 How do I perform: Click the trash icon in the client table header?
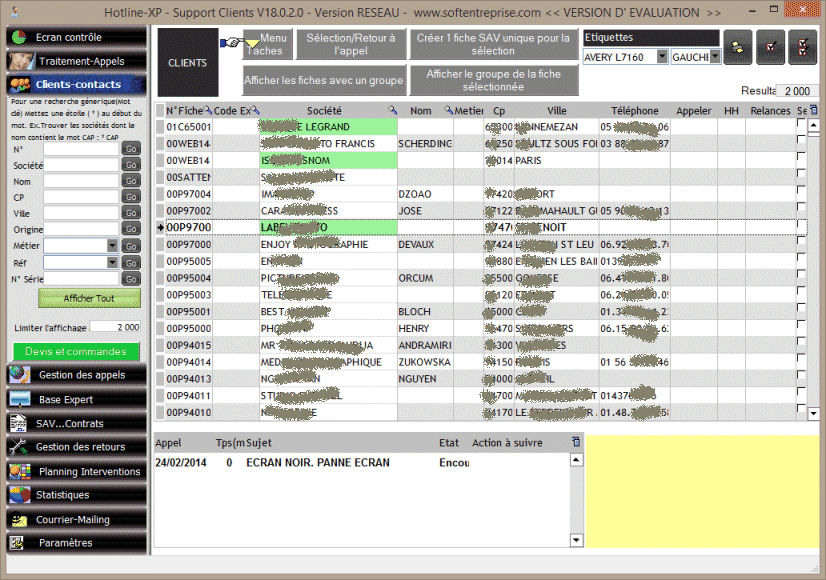tap(812, 110)
